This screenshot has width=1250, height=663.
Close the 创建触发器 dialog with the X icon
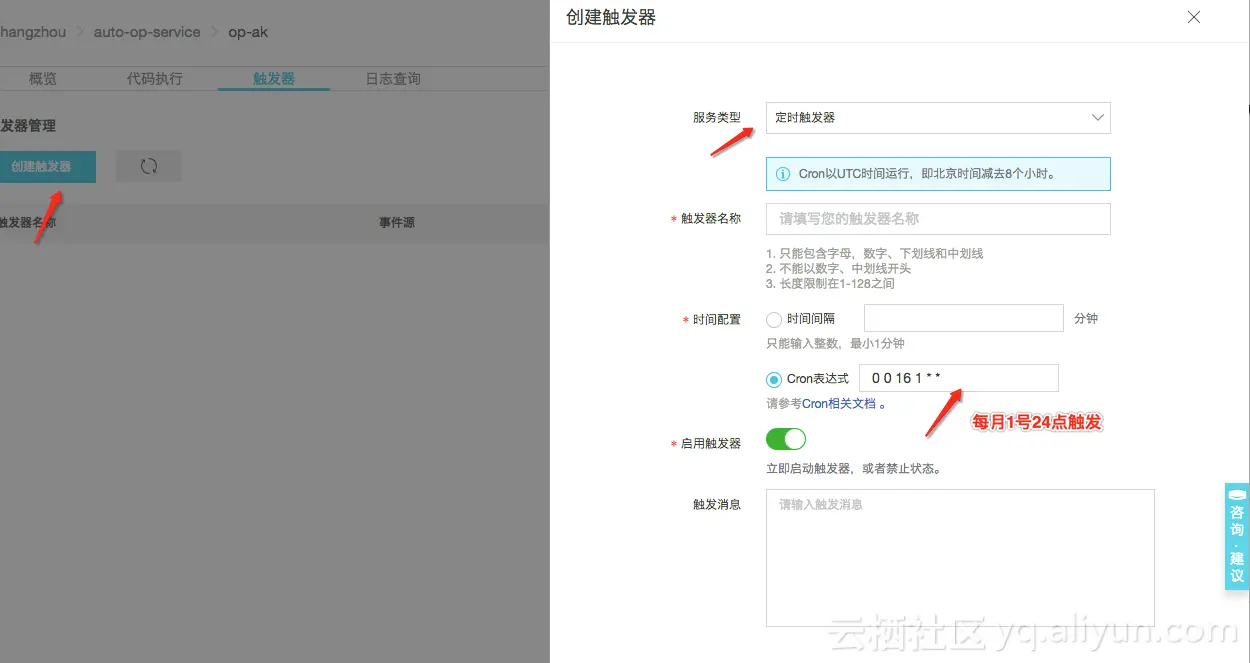1193,17
